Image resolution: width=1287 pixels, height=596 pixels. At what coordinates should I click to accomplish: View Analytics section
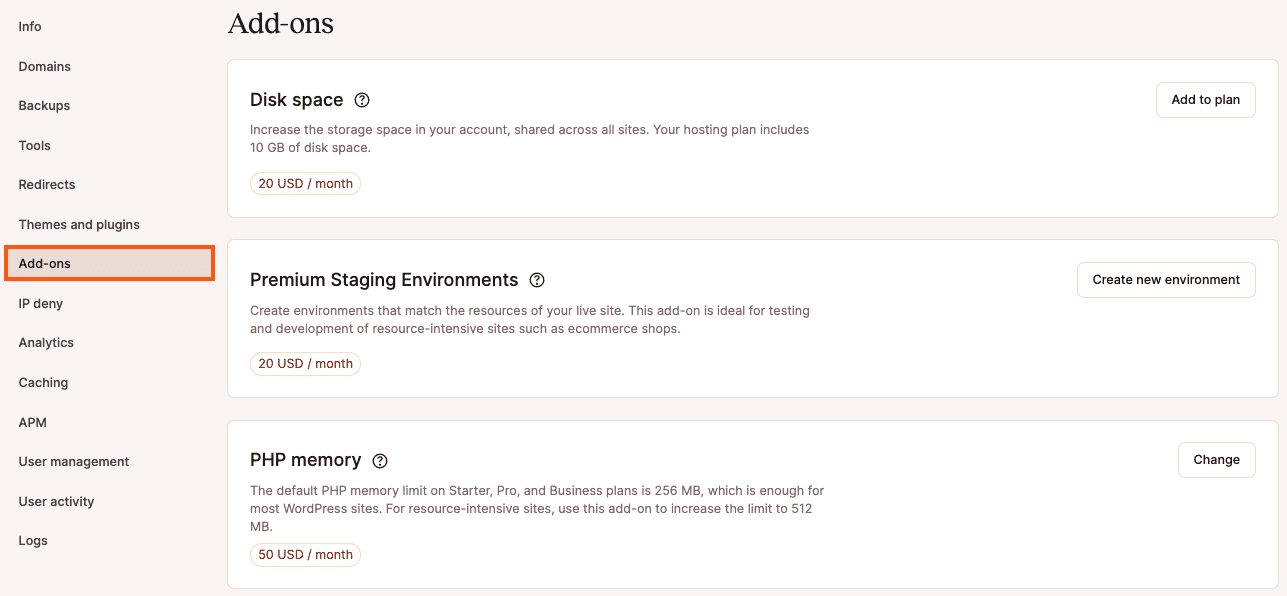pyautogui.click(x=46, y=343)
